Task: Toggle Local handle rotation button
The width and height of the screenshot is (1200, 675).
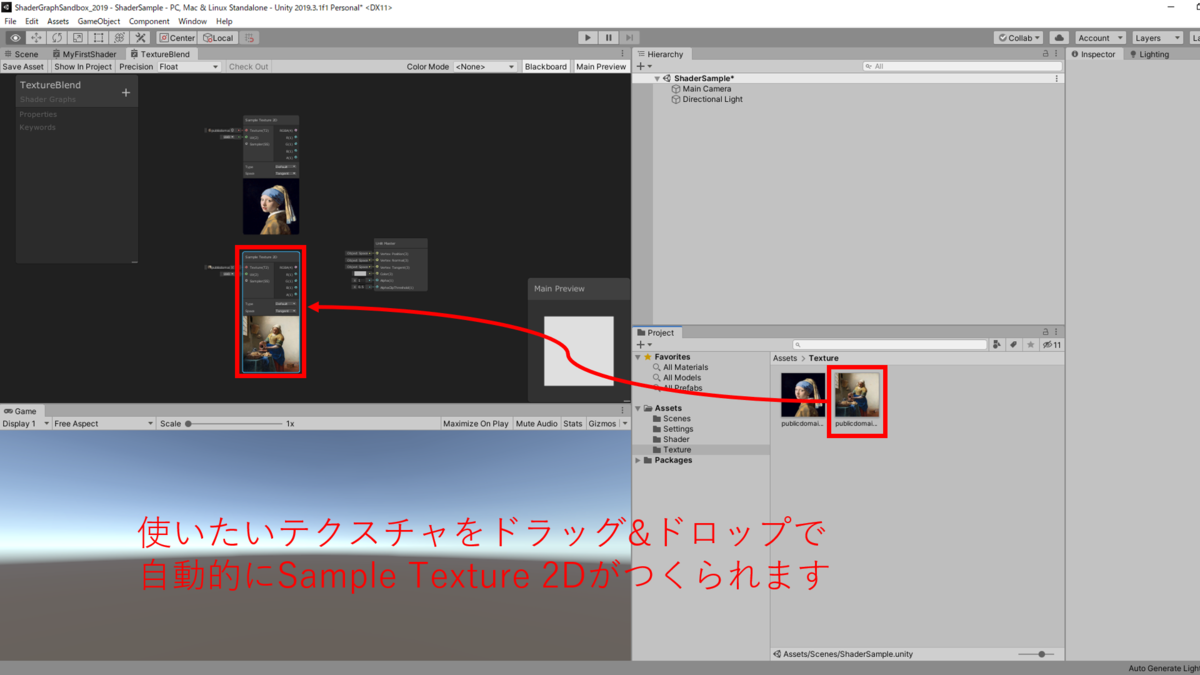Action: tap(218, 38)
